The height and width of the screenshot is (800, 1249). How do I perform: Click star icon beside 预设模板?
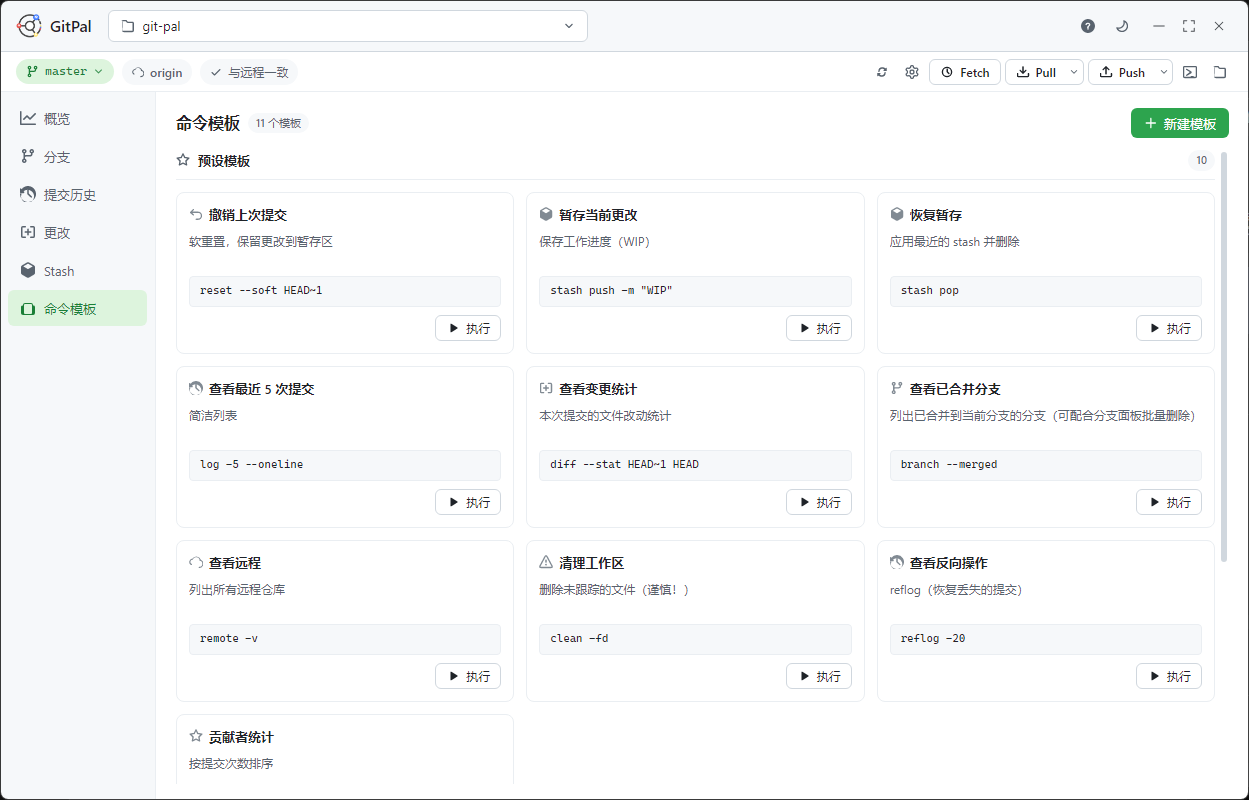point(183,160)
